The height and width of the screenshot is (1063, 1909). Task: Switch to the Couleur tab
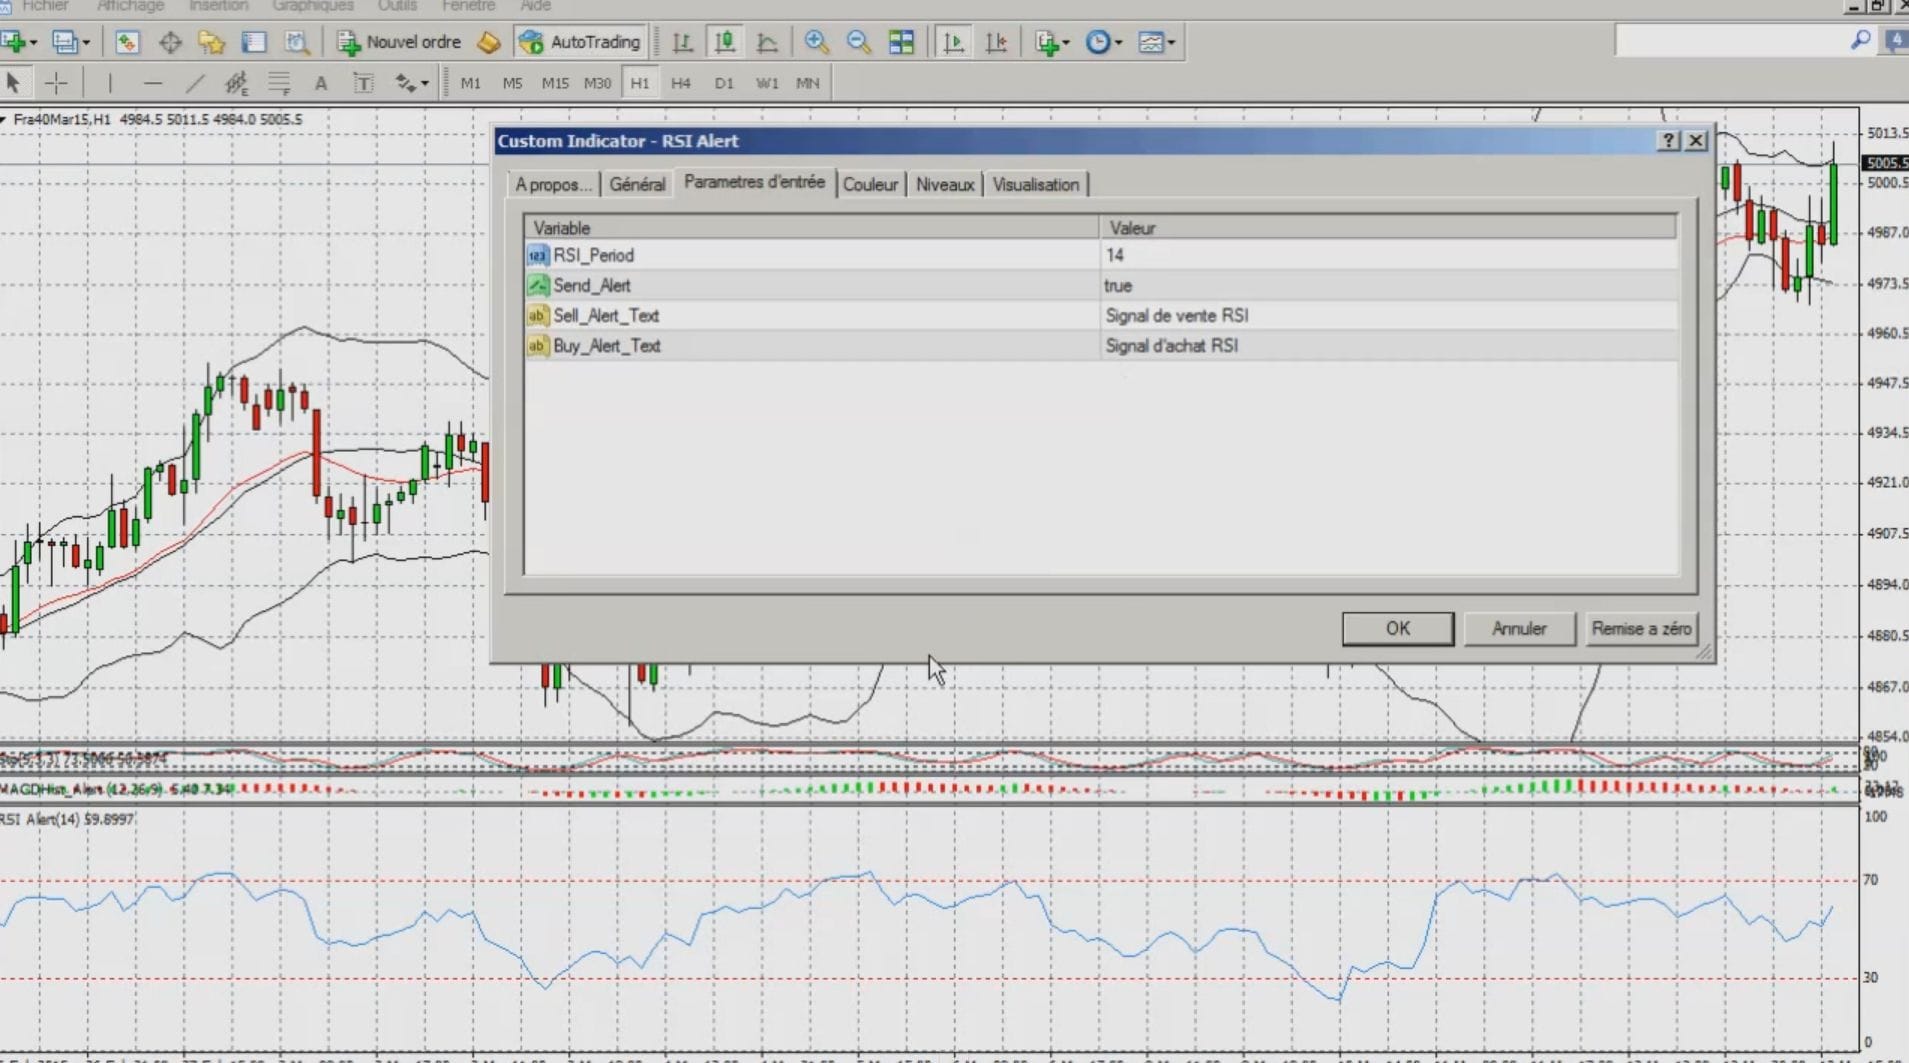point(870,185)
